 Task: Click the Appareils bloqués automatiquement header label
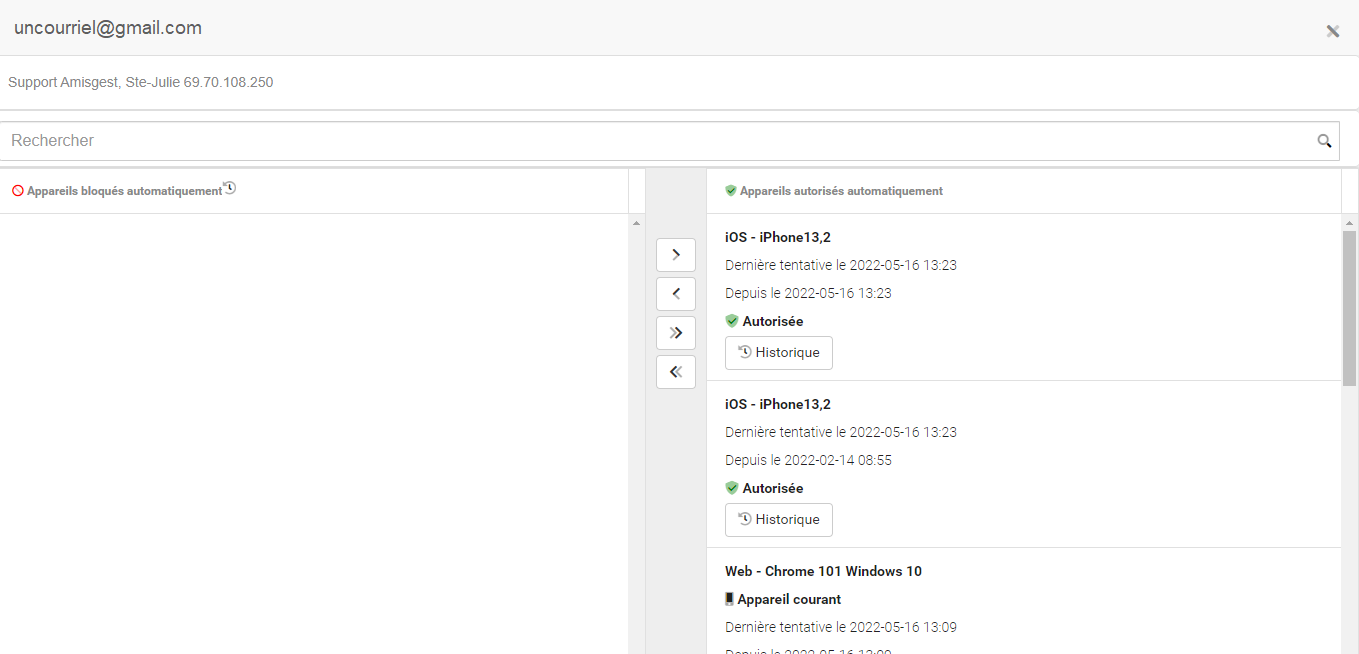click(124, 191)
